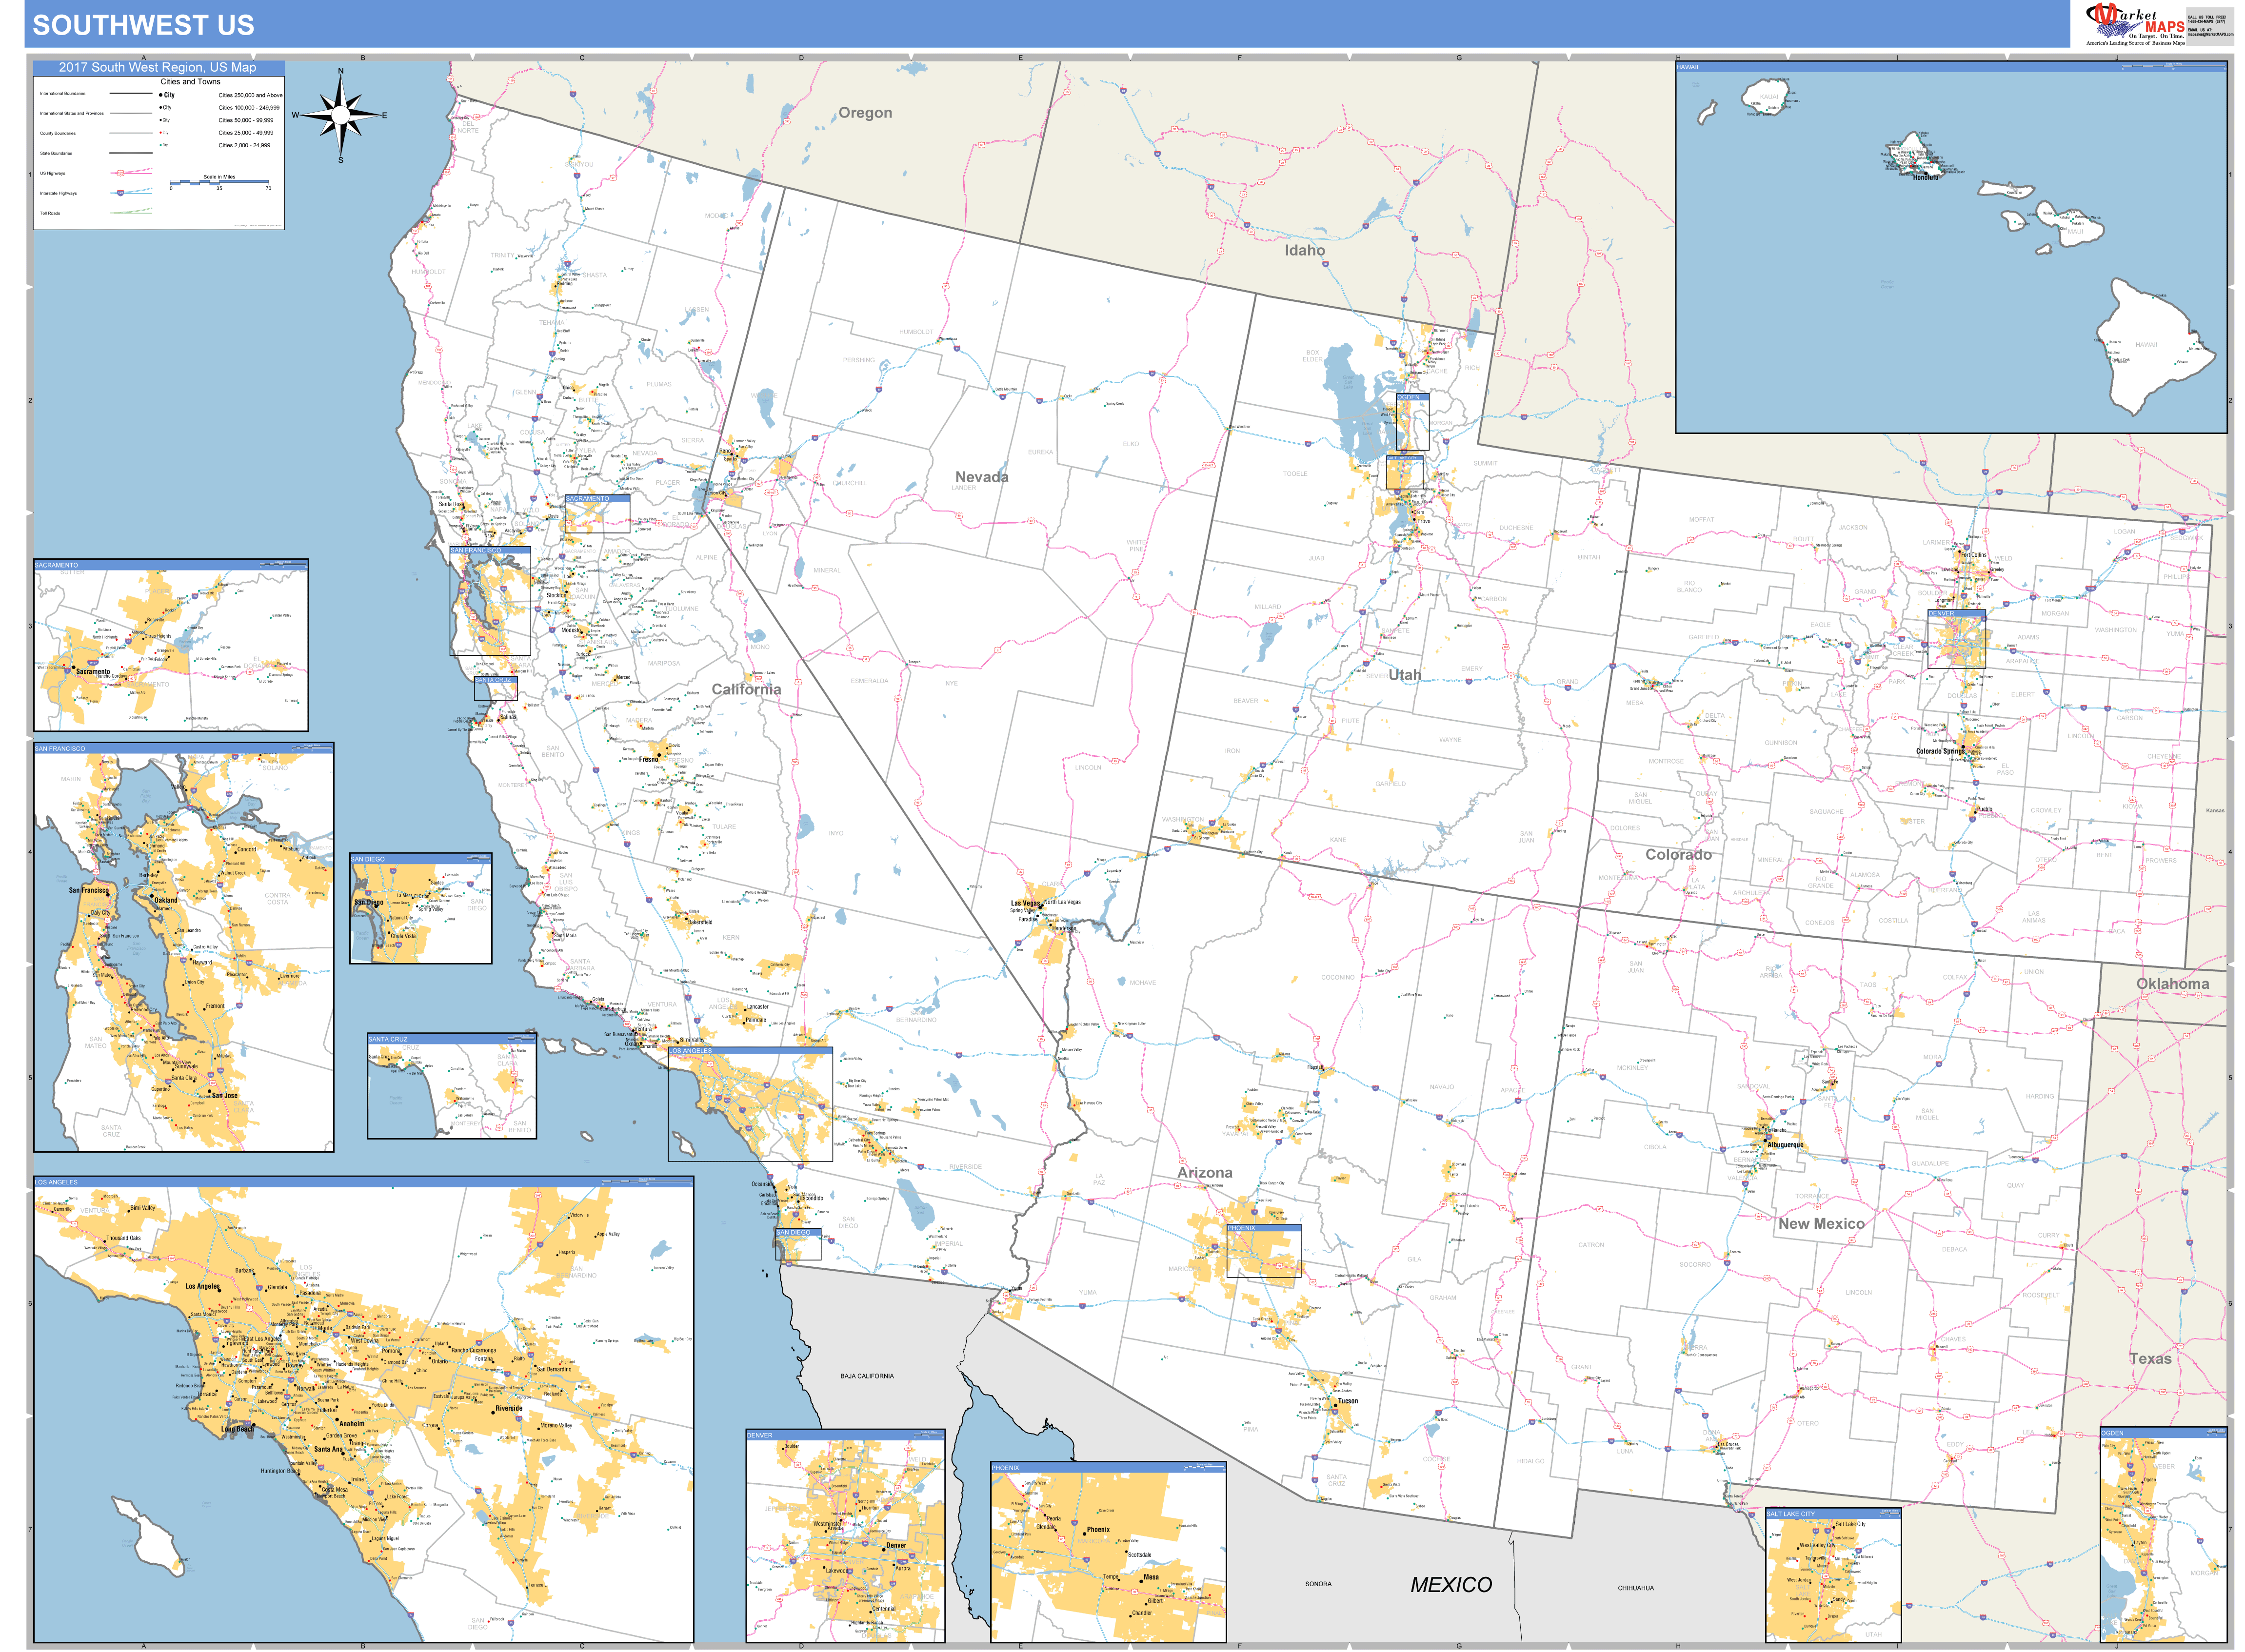Image resolution: width=2245 pixels, height=1652 pixels.
Task: Click the Albuquerque city label
Action: [1785, 1145]
